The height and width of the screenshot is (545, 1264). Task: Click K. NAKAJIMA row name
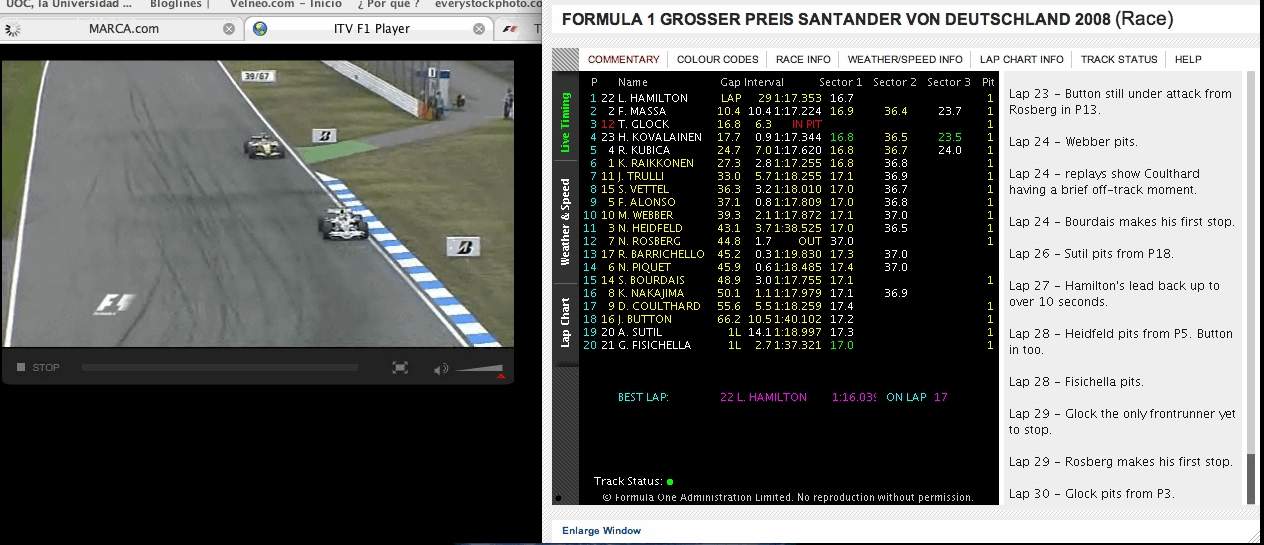[653, 293]
